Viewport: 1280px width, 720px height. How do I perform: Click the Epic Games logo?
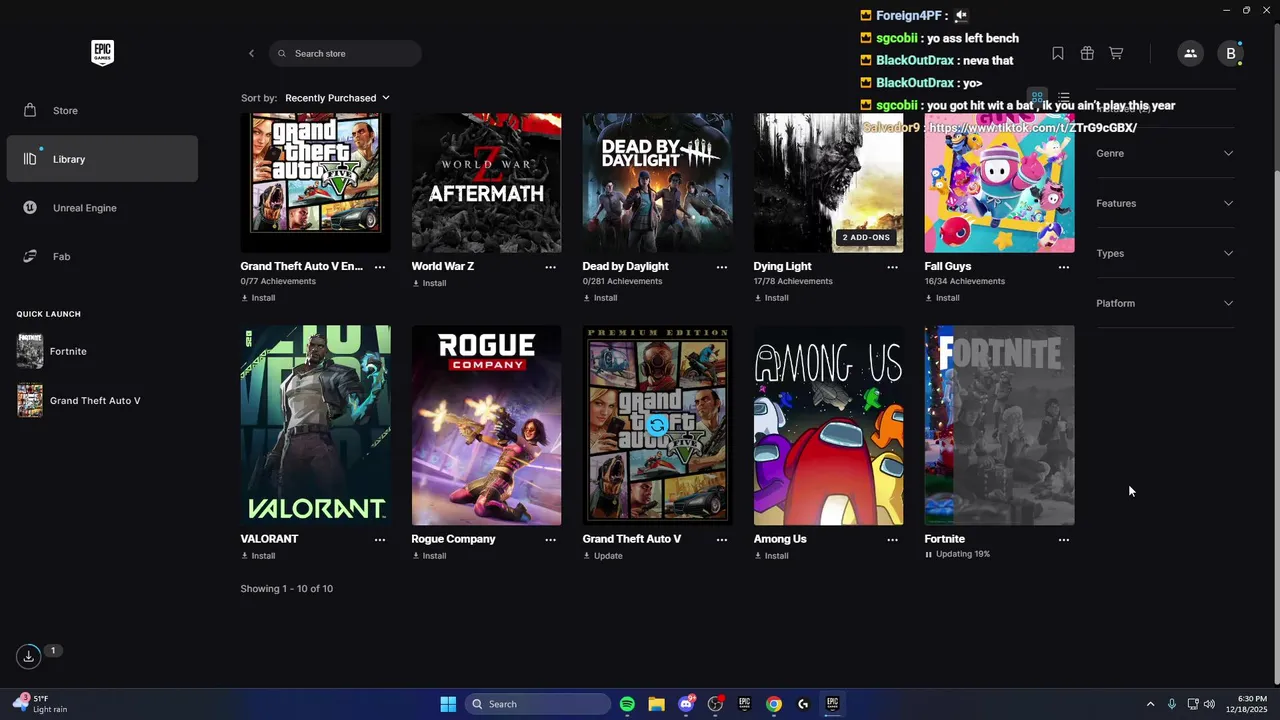102,53
